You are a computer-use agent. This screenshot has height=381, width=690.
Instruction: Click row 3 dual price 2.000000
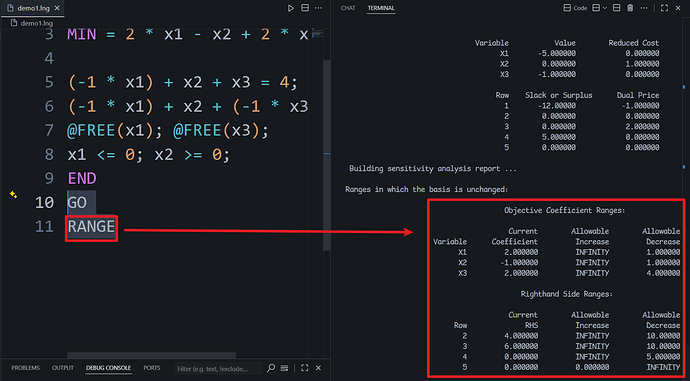click(642, 126)
